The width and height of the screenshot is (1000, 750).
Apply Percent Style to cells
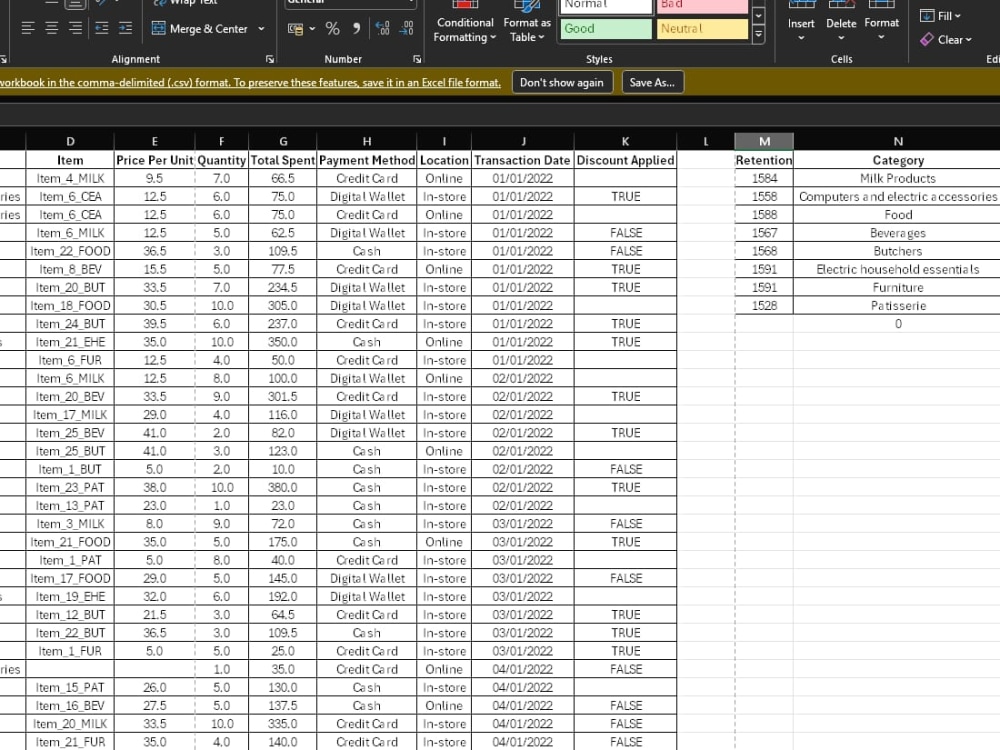point(332,29)
